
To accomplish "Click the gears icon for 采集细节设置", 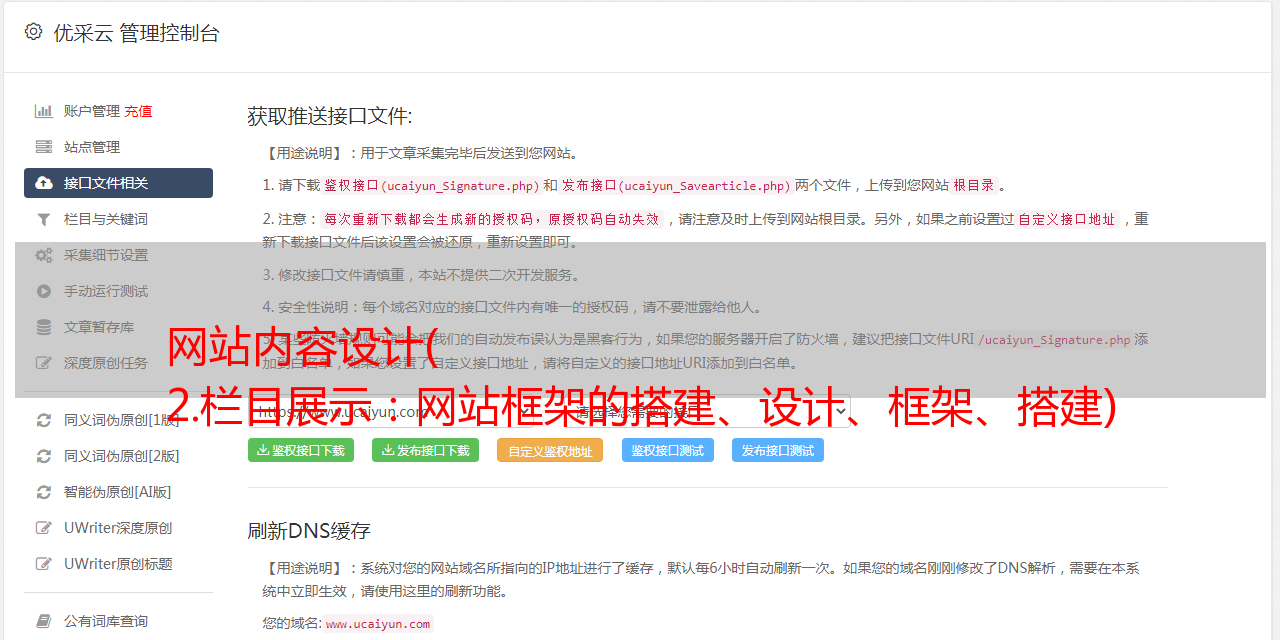I will (44, 255).
